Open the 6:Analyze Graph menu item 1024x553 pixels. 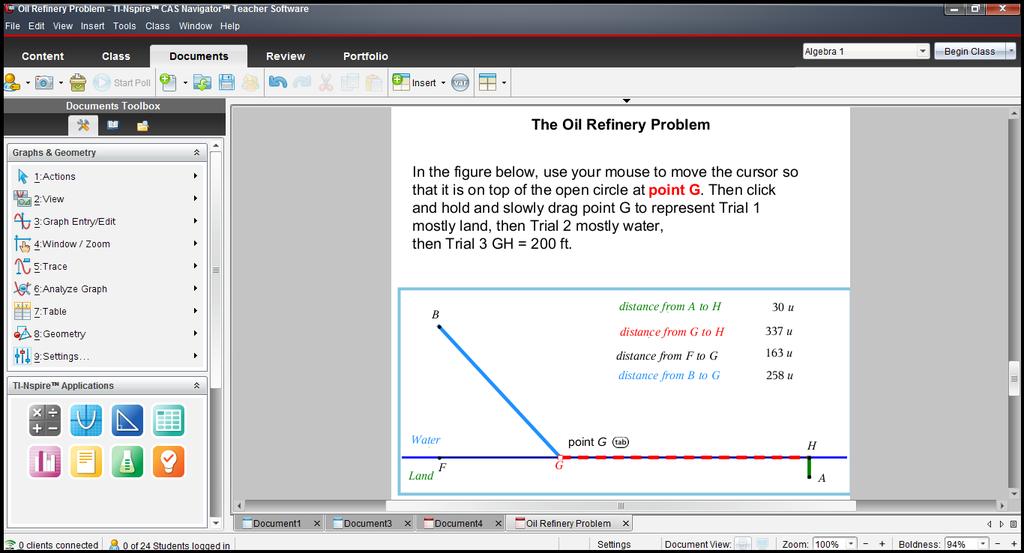point(106,289)
